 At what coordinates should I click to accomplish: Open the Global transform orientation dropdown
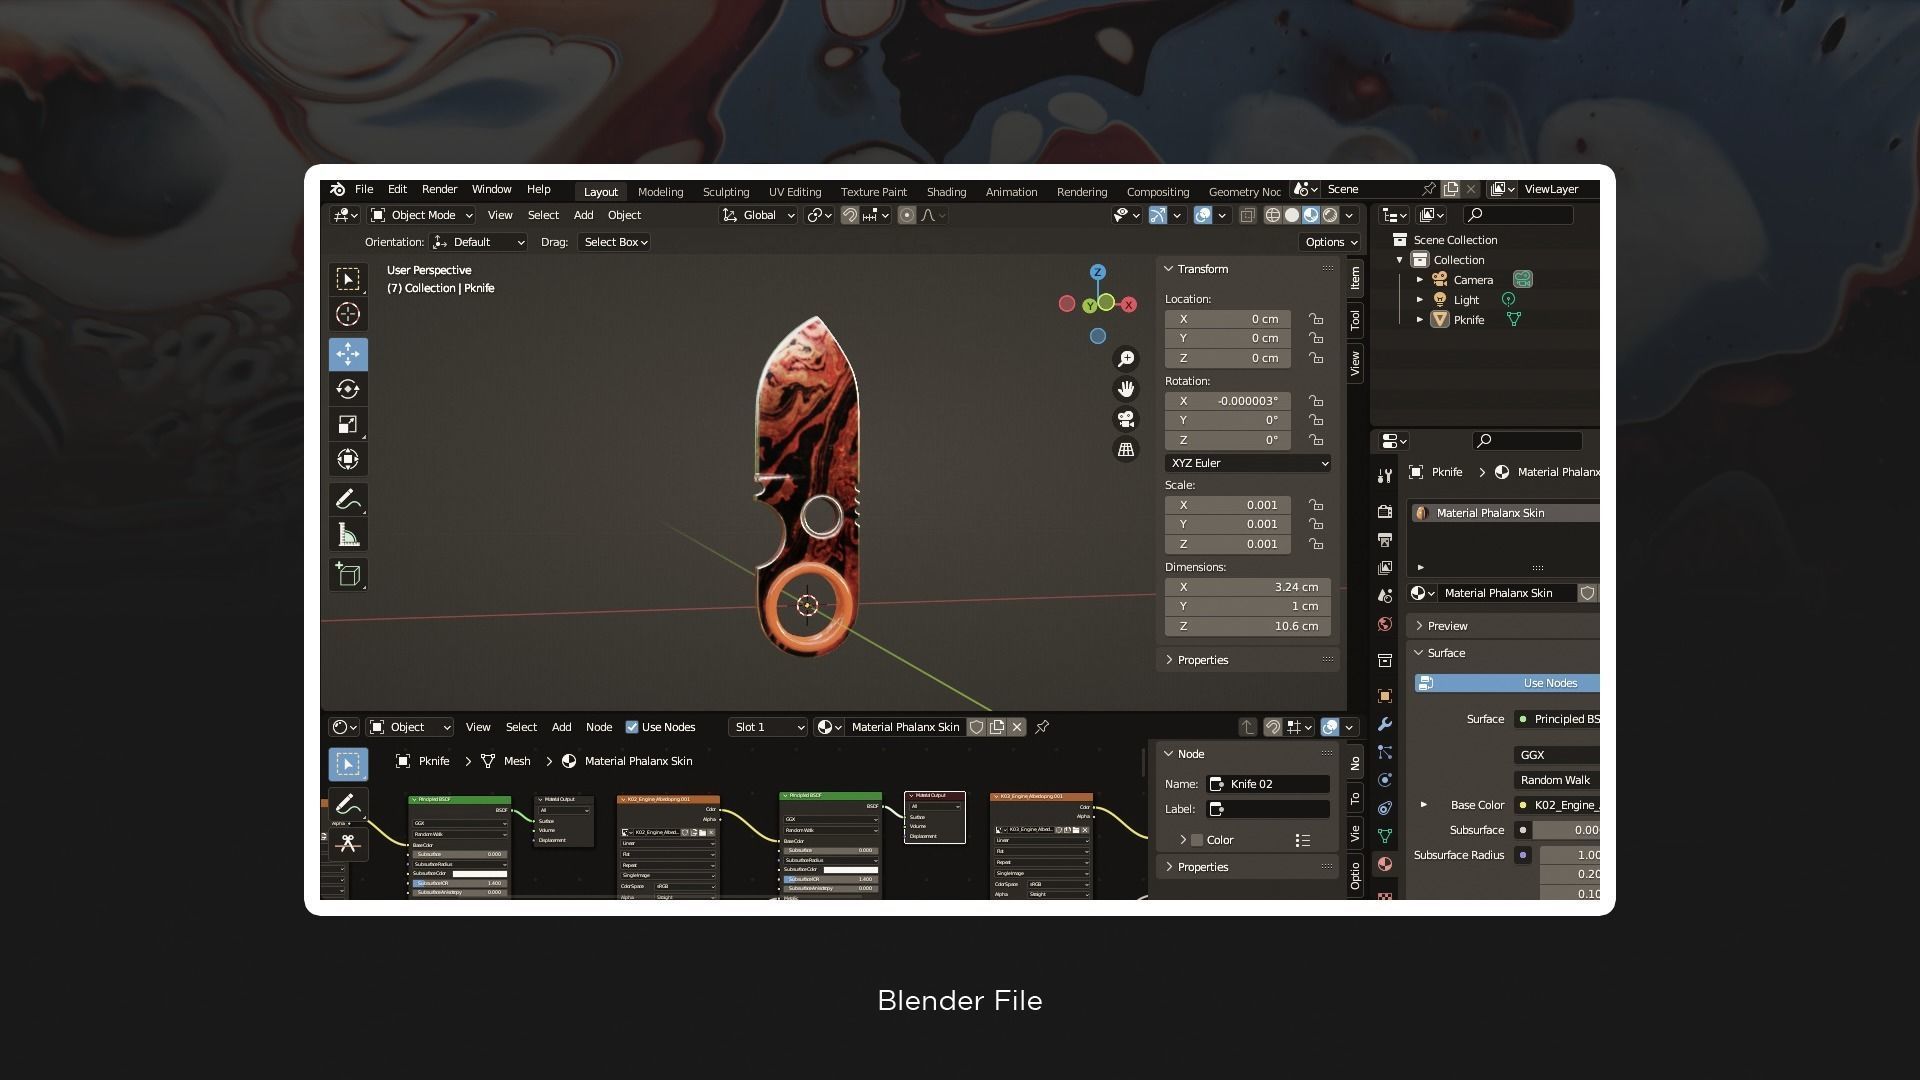tap(758, 215)
